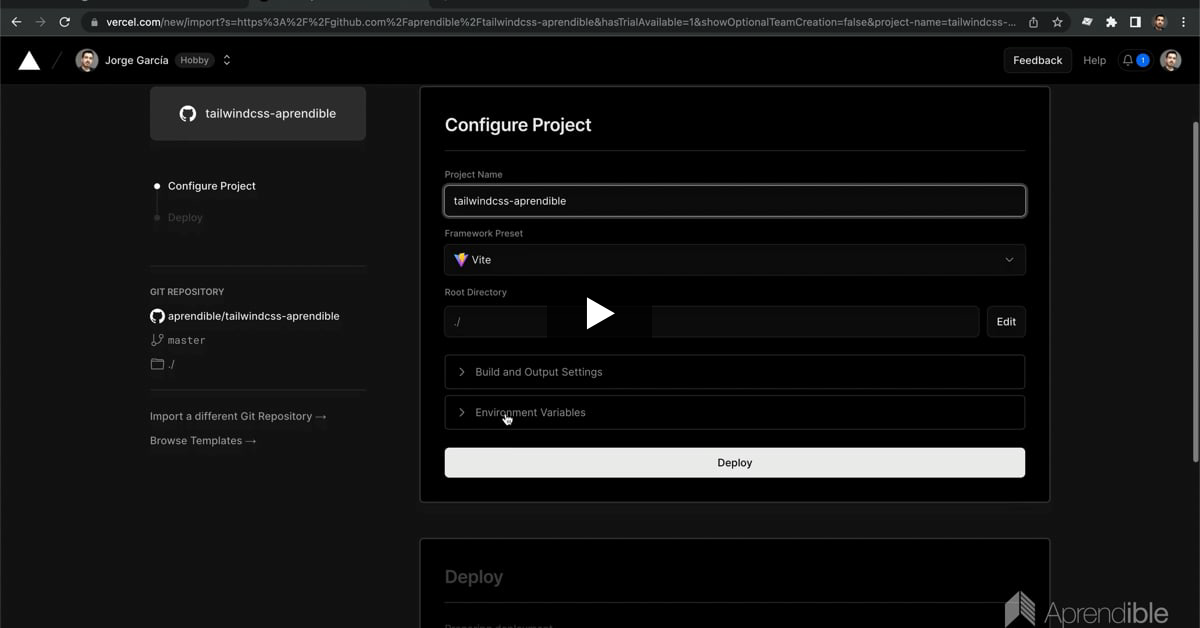Click the Deploy section heading below
Image resolution: width=1200 pixels, height=628 pixels.
pyautogui.click(x=474, y=577)
